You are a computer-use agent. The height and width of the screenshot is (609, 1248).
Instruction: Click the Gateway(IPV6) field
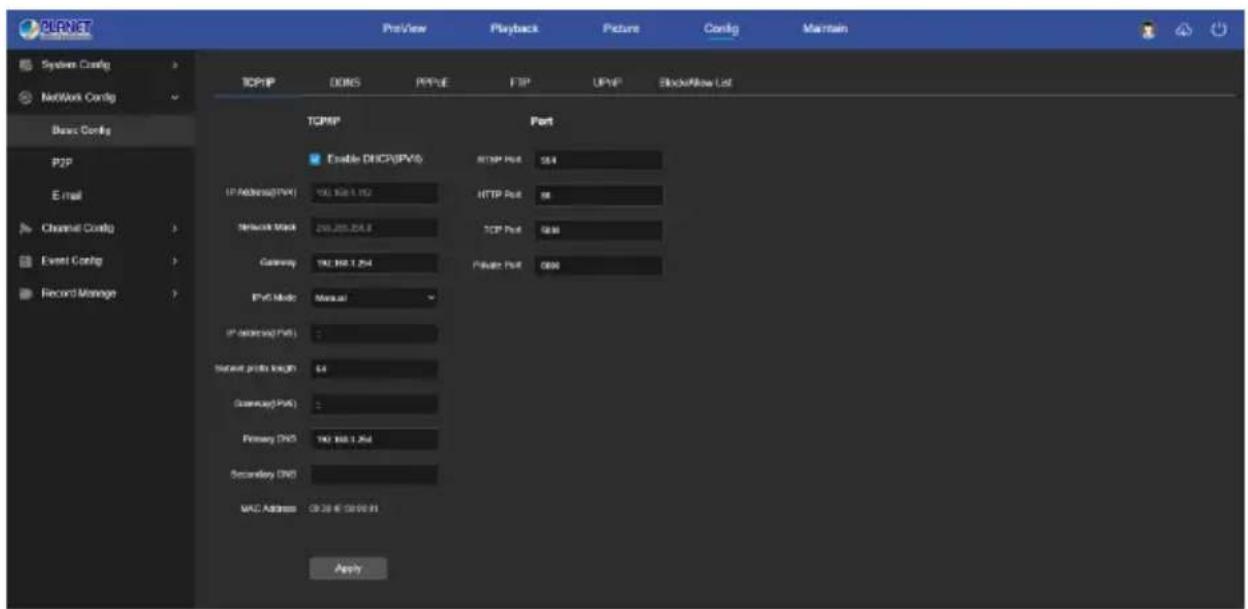(374, 404)
